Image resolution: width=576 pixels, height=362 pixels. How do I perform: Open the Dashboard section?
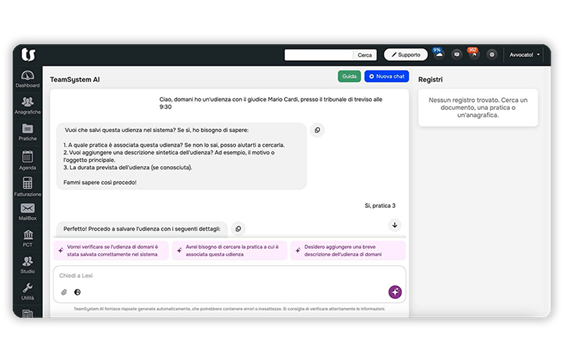pos(28,79)
